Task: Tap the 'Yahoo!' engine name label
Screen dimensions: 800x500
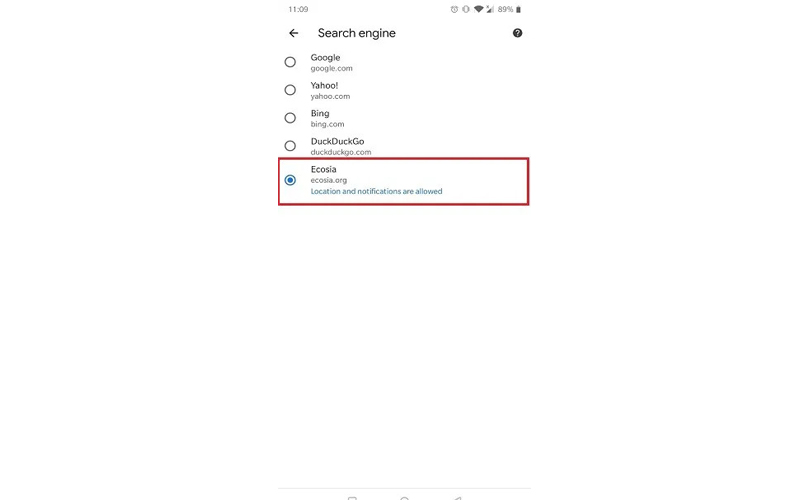Action: pyautogui.click(x=324, y=85)
